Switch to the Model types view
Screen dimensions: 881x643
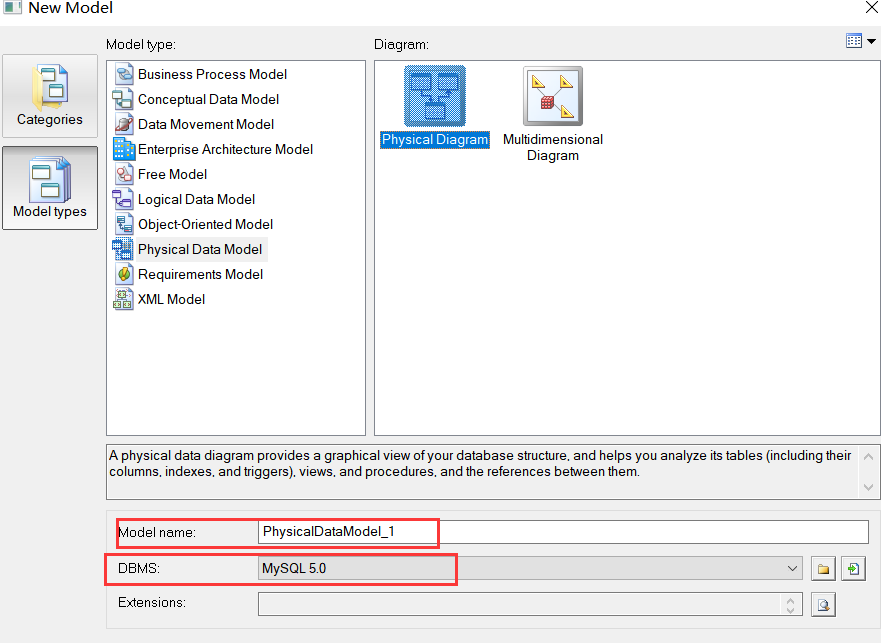49,188
